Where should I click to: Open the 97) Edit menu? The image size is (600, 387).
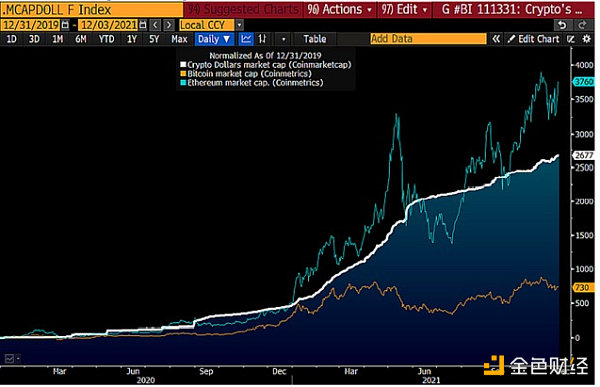click(404, 10)
